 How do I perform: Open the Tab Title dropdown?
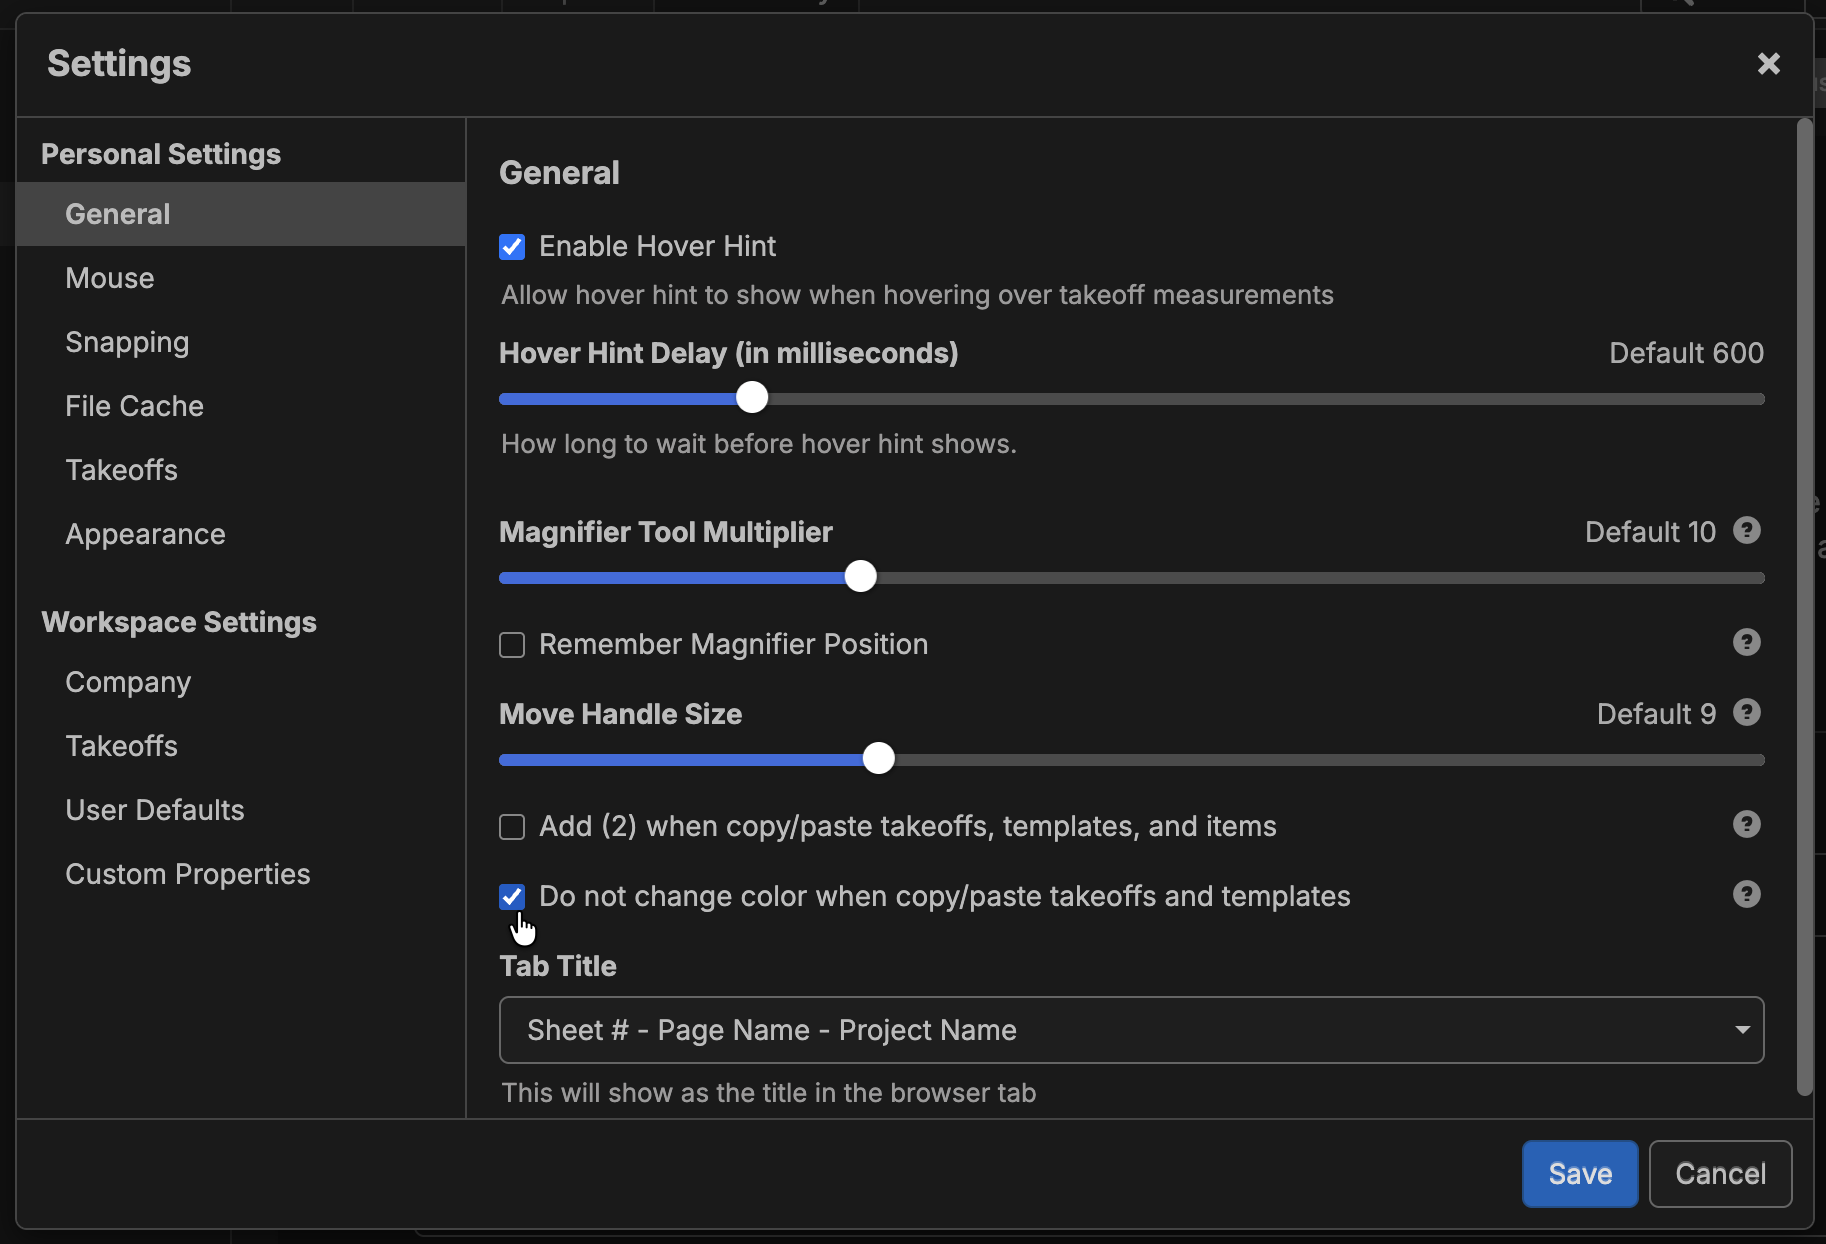pyautogui.click(x=1130, y=1030)
